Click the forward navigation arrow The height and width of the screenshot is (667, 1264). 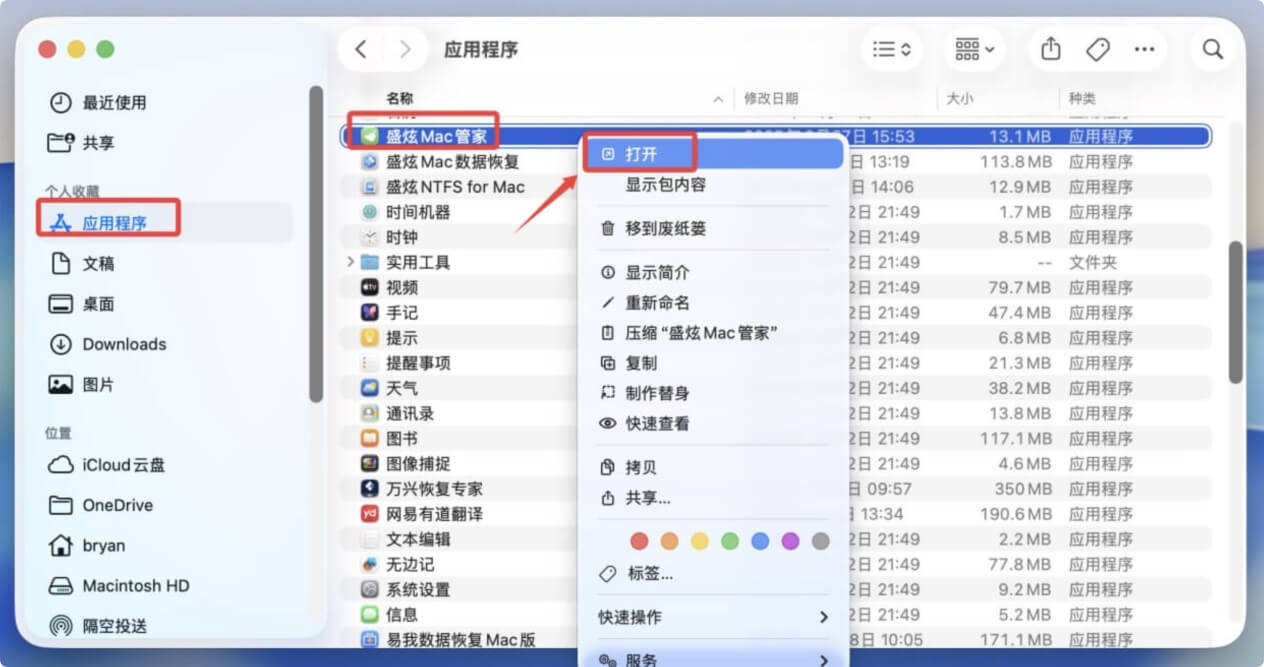[x=406, y=48]
